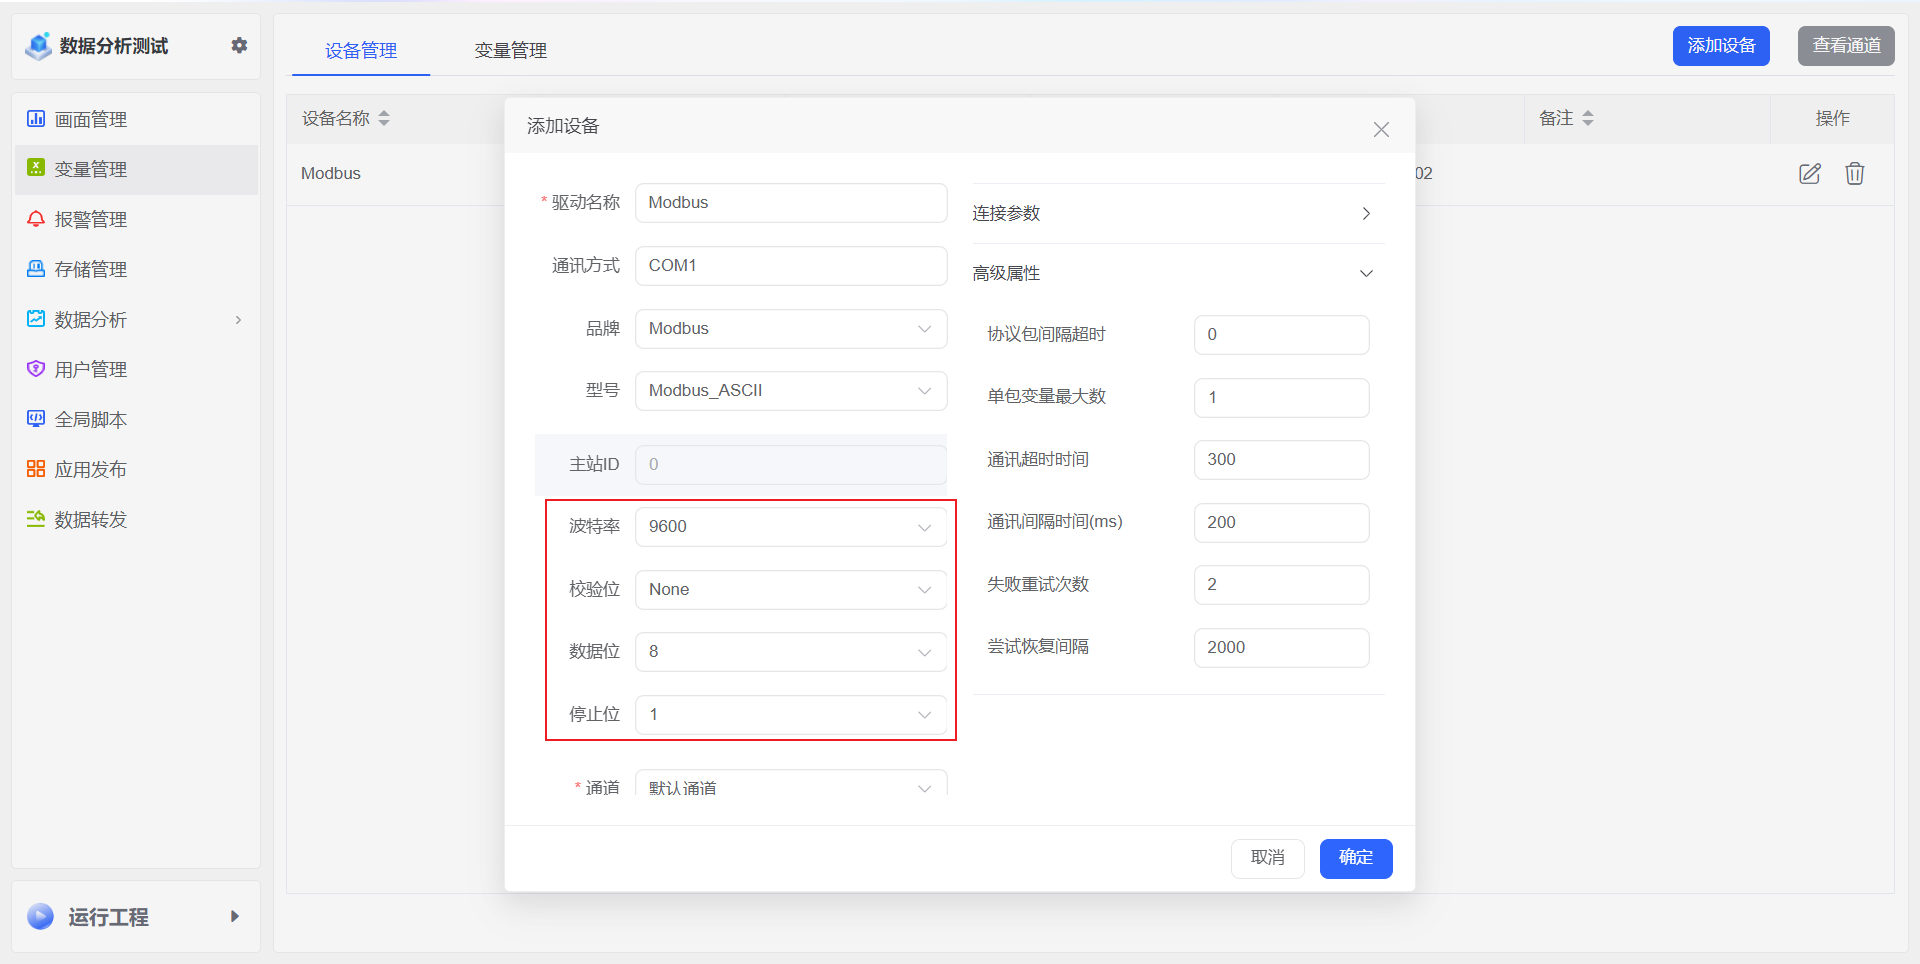Switch to the 变量管理 tab
Viewport: 1920px width, 964px height.
coord(510,50)
